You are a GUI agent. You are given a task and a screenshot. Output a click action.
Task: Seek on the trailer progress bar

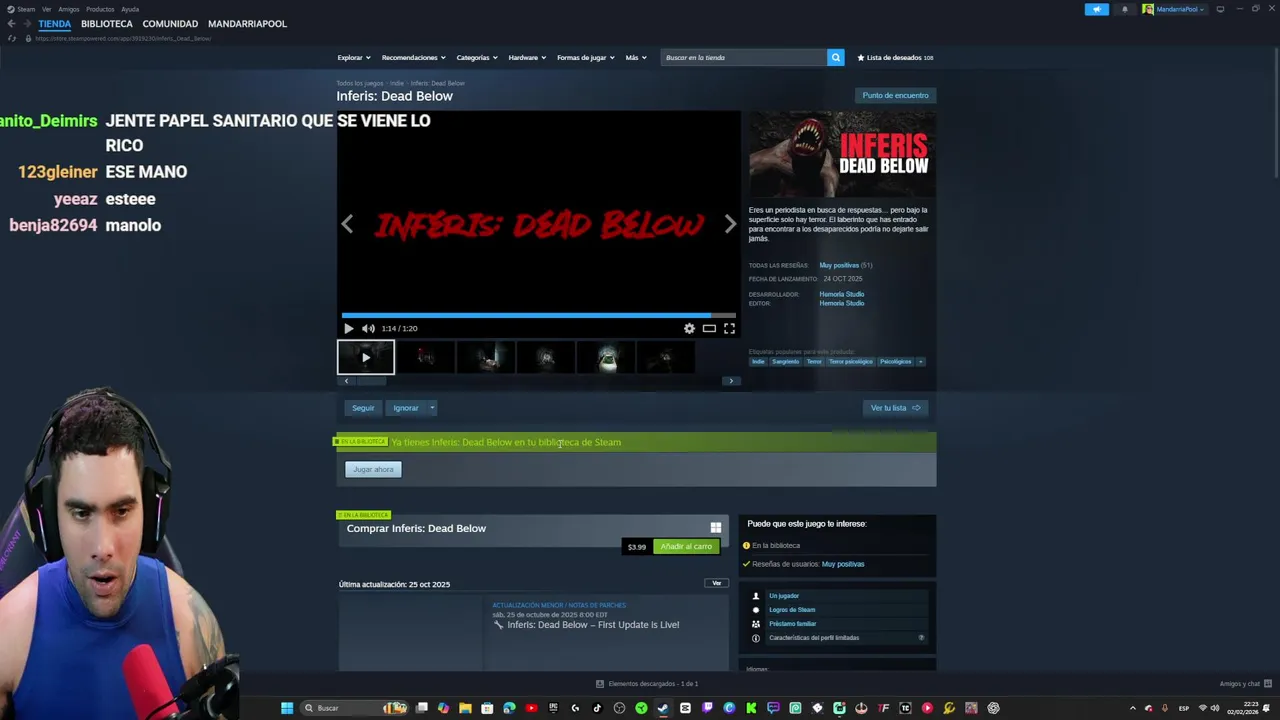[538, 315]
